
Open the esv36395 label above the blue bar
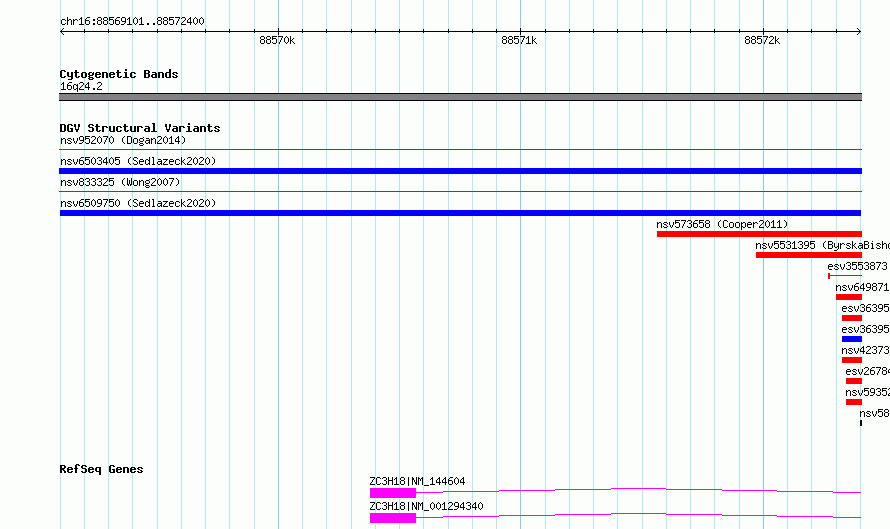pyautogui.click(x=865, y=329)
